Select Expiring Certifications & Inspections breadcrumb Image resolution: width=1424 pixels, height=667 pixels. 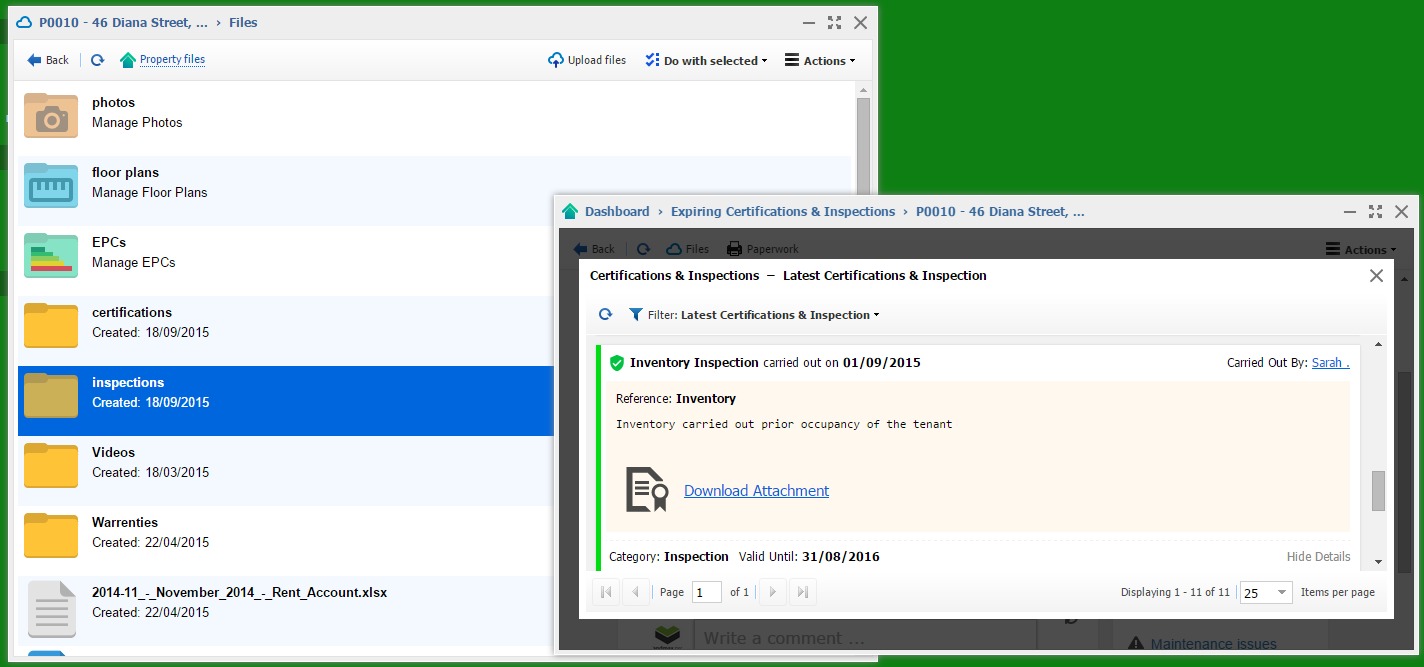tap(782, 212)
